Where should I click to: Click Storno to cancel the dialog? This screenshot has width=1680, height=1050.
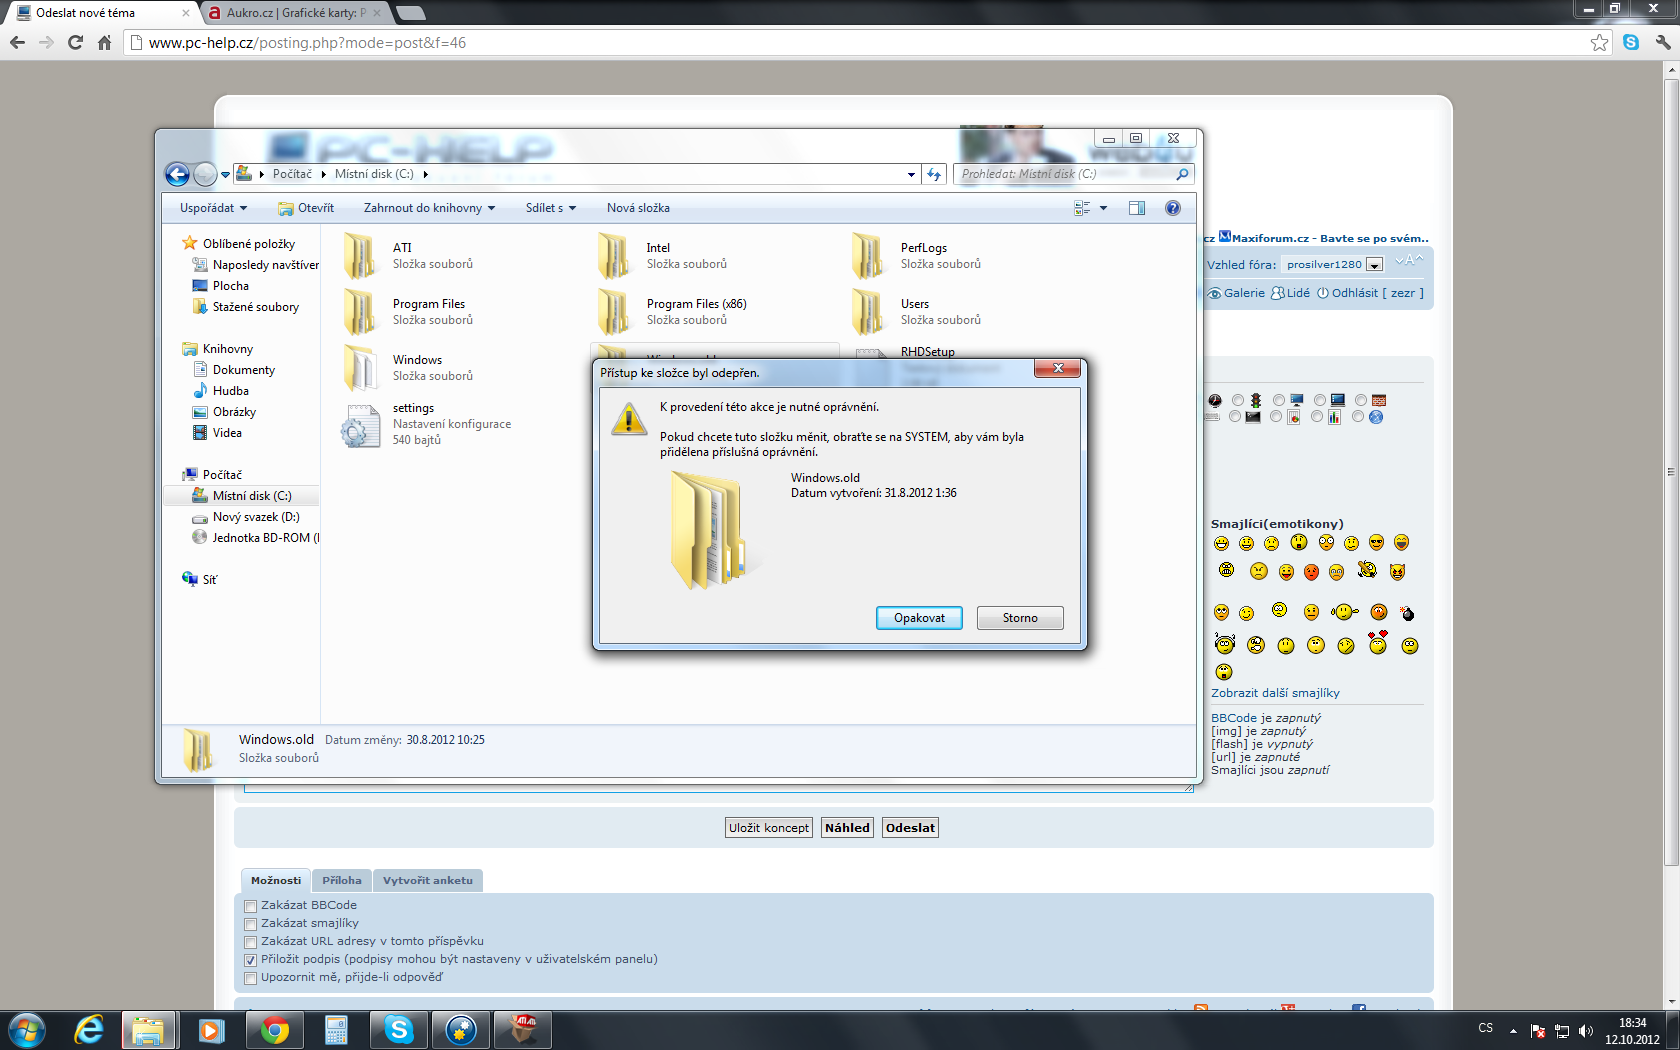pos(1020,618)
